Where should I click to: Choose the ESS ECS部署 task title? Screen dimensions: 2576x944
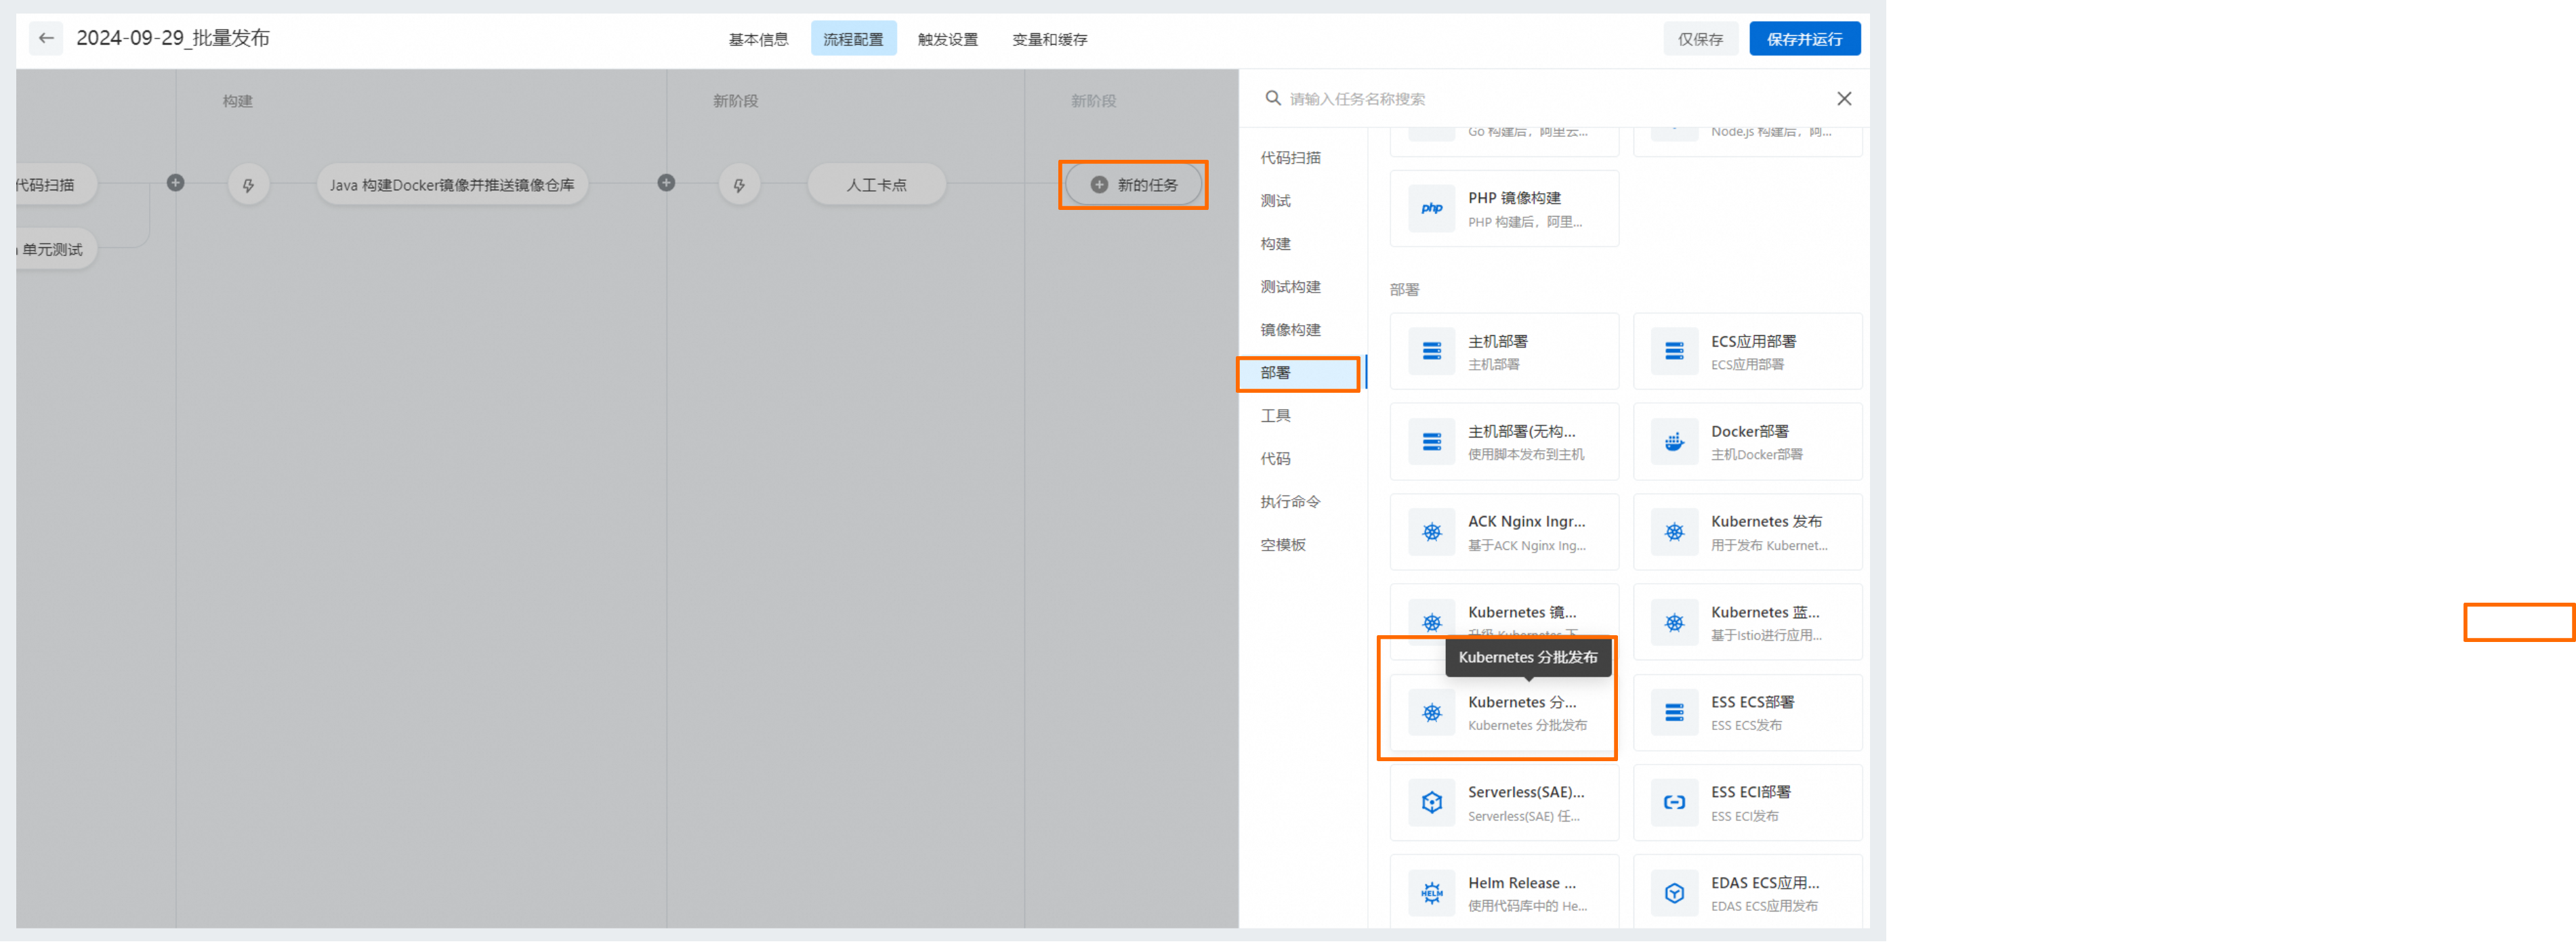[1752, 703]
